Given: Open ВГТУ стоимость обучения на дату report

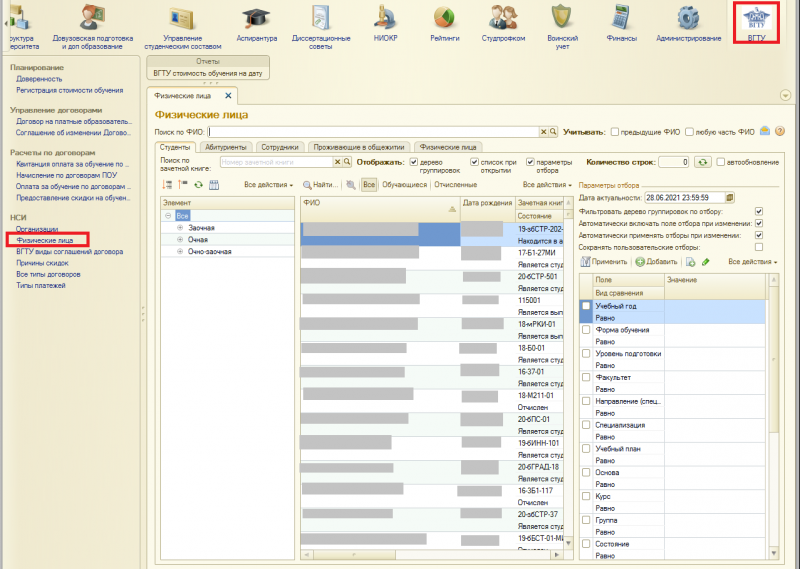Looking at the screenshot, I should point(208,73).
